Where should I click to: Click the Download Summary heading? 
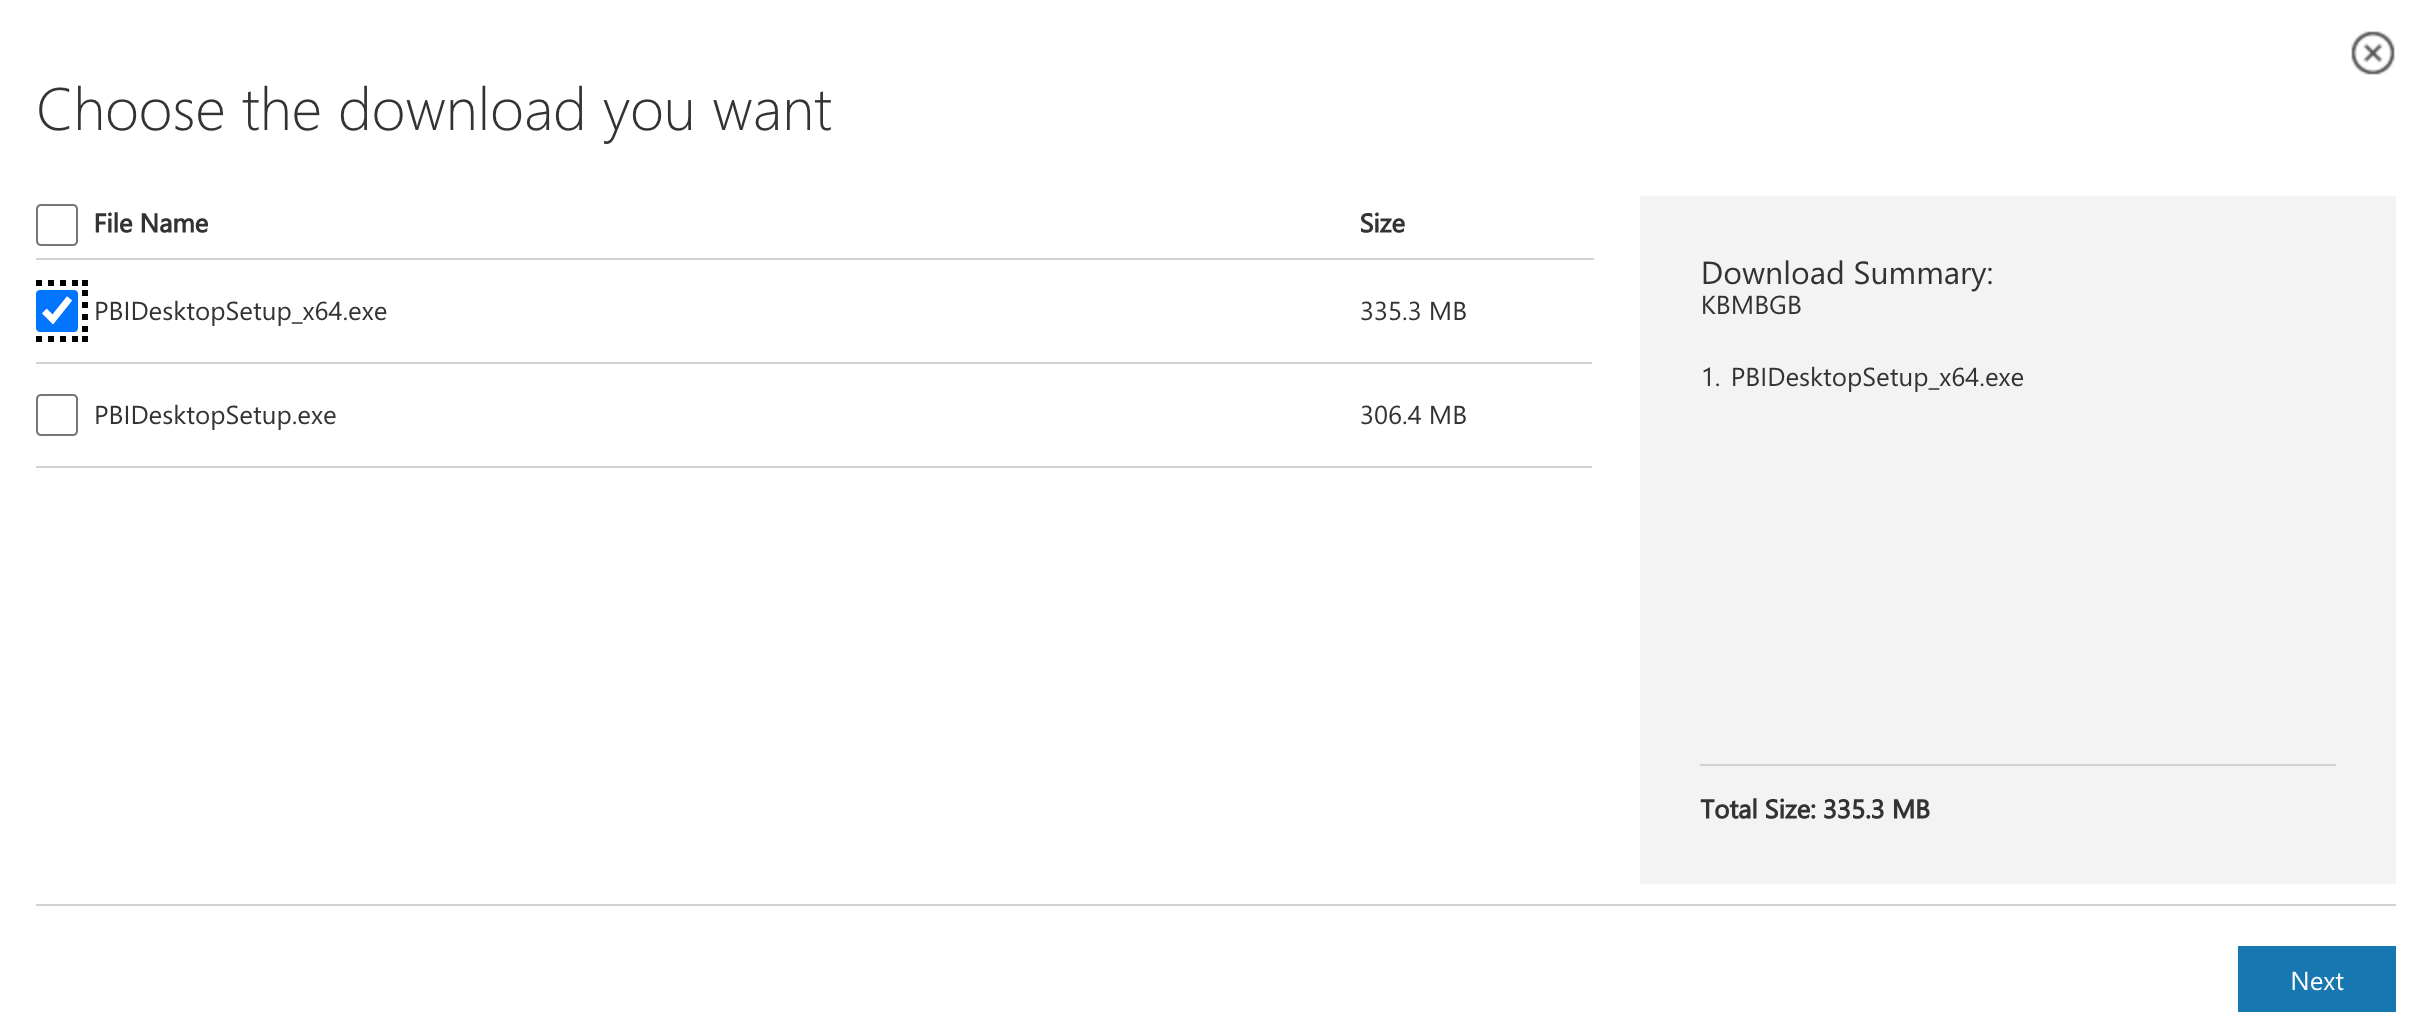[1847, 273]
